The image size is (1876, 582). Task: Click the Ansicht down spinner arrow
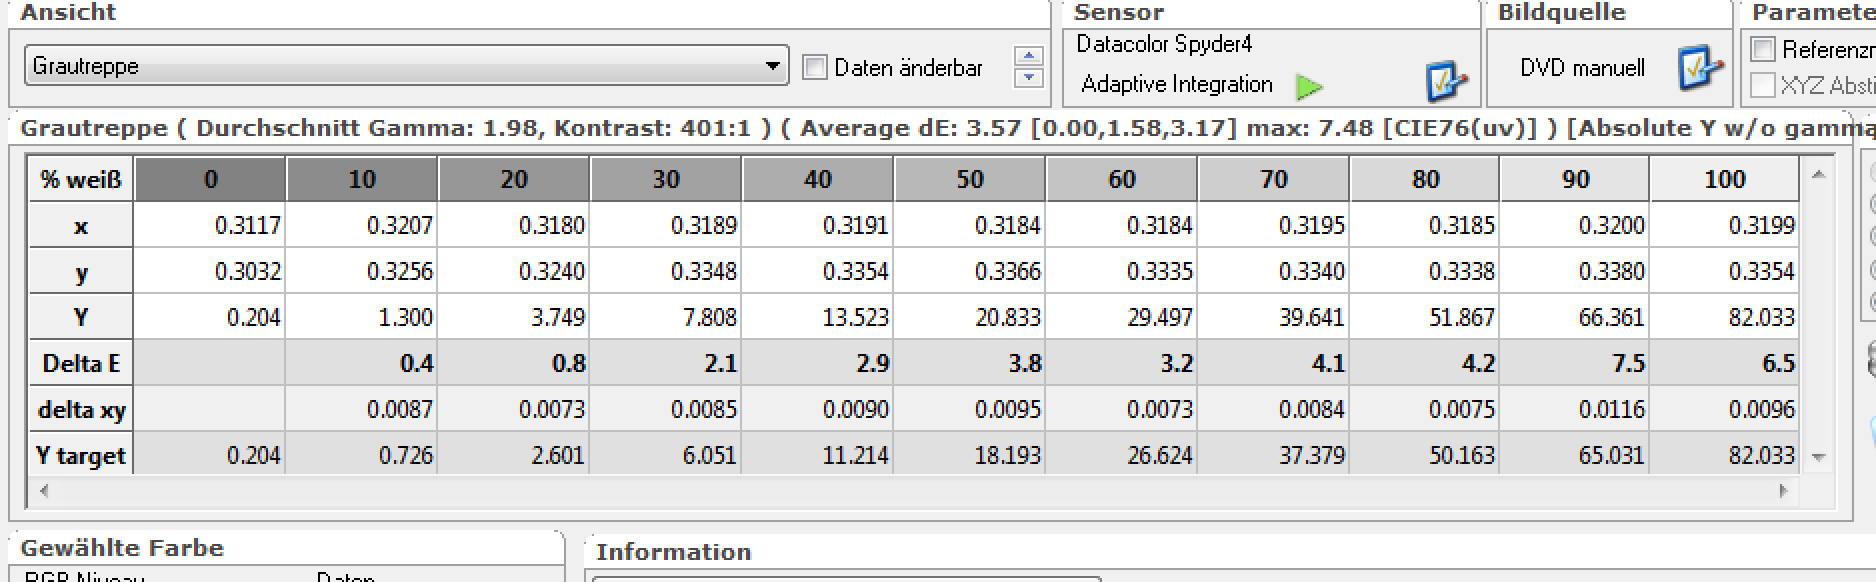point(1029,78)
